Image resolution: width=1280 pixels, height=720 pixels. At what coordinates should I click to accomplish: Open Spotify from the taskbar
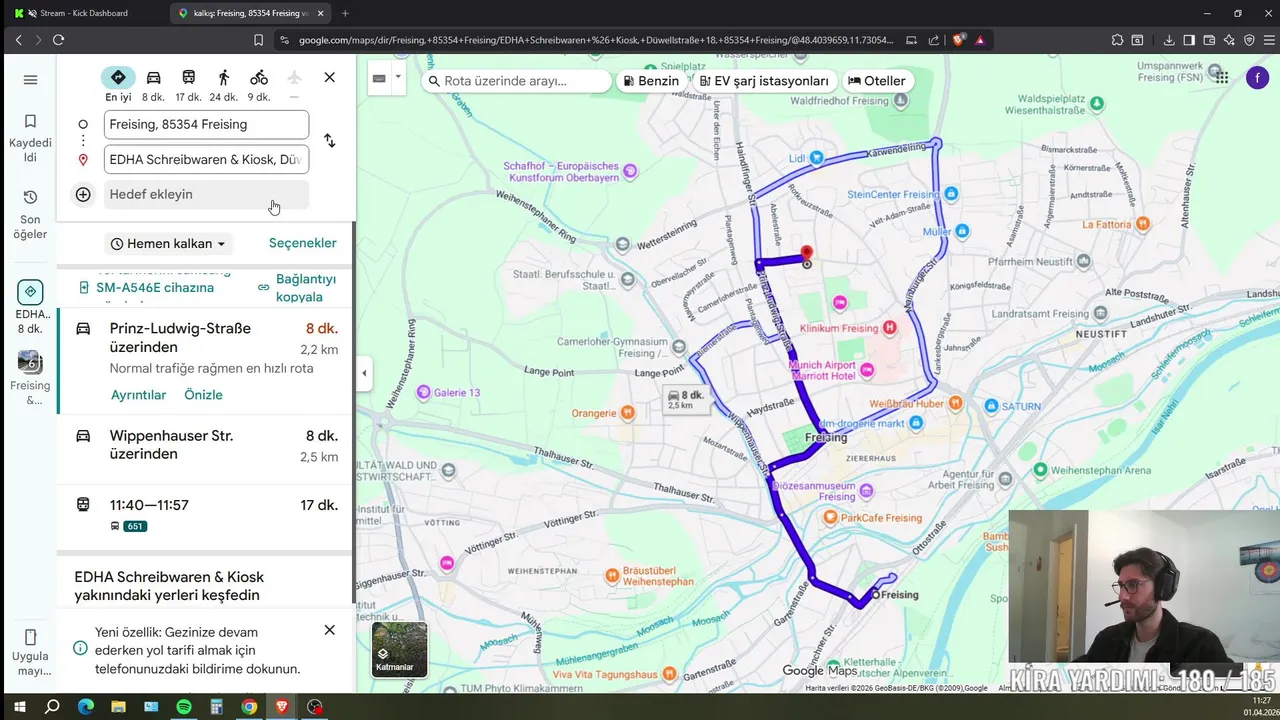[184, 707]
